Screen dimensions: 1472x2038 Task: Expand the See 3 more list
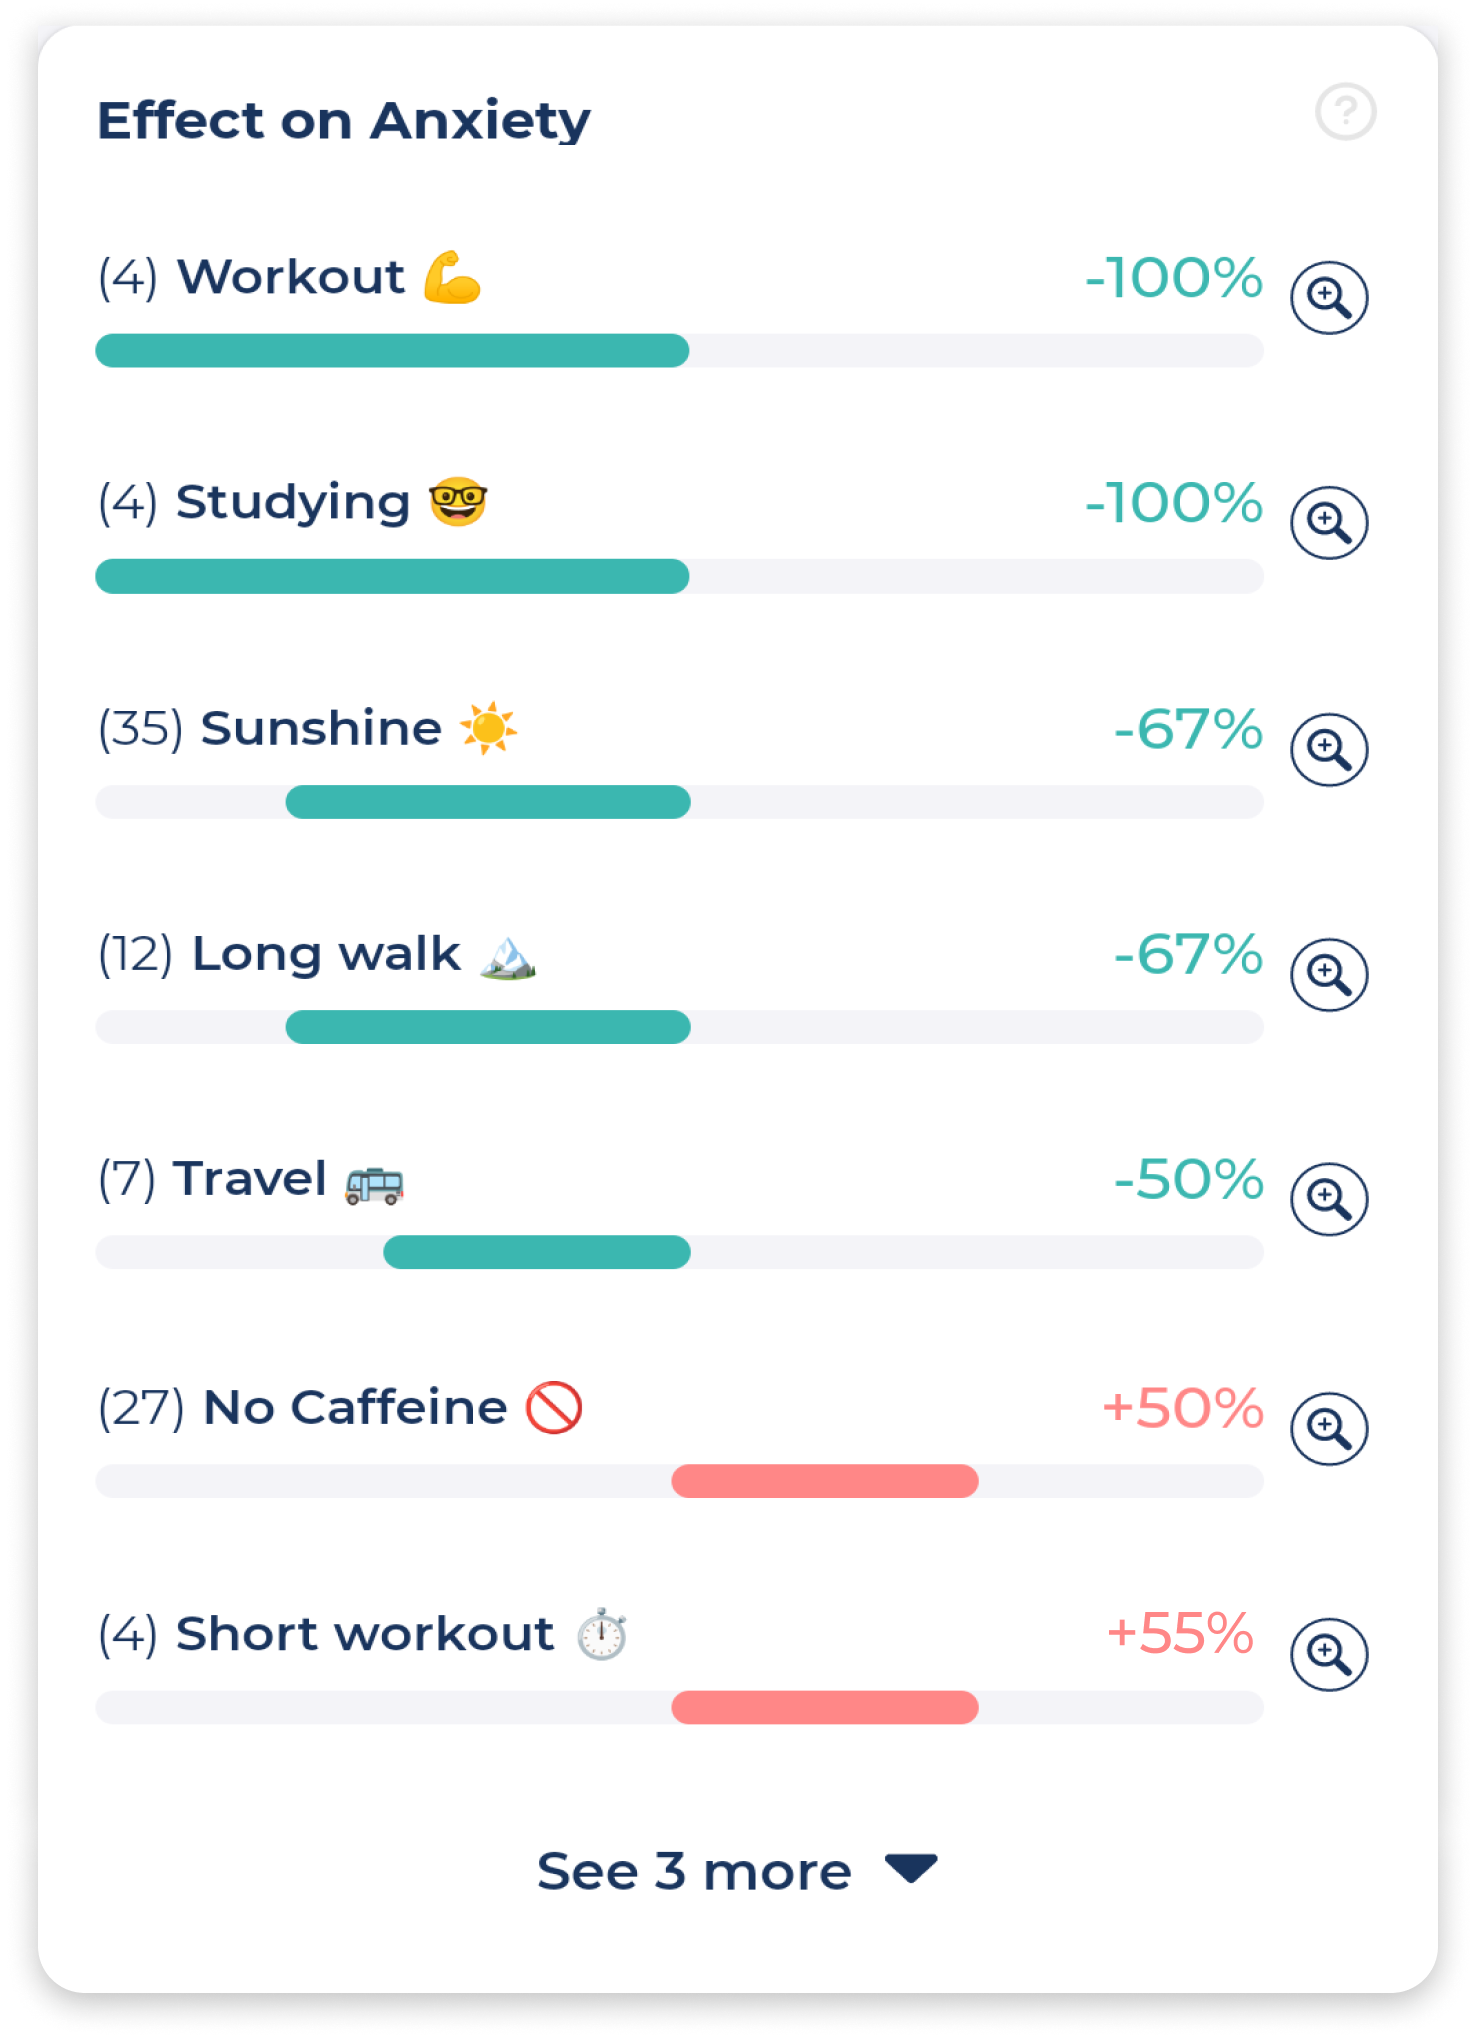tap(737, 1871)
